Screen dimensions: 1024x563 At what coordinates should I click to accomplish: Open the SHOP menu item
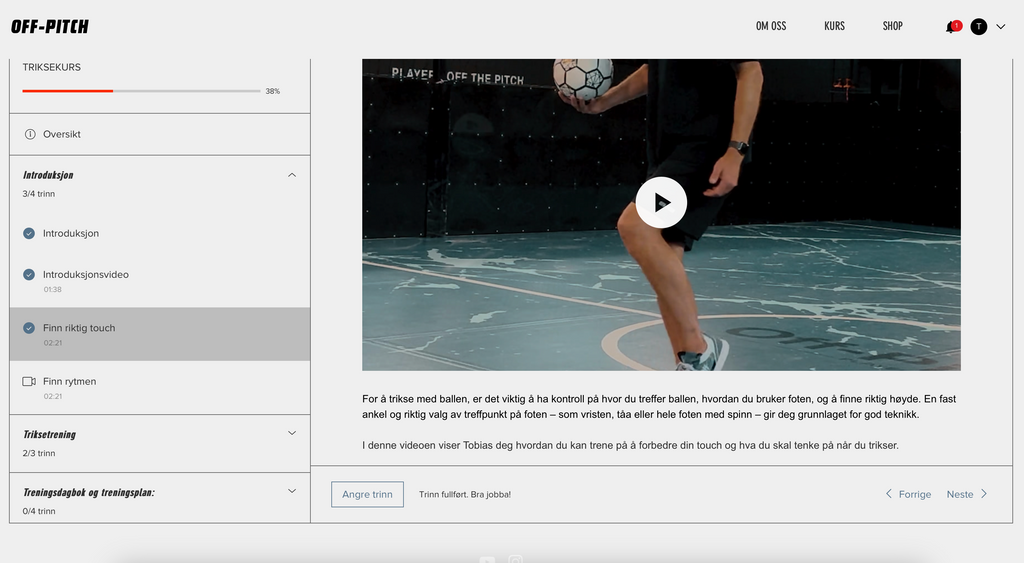tap(892, 26)
